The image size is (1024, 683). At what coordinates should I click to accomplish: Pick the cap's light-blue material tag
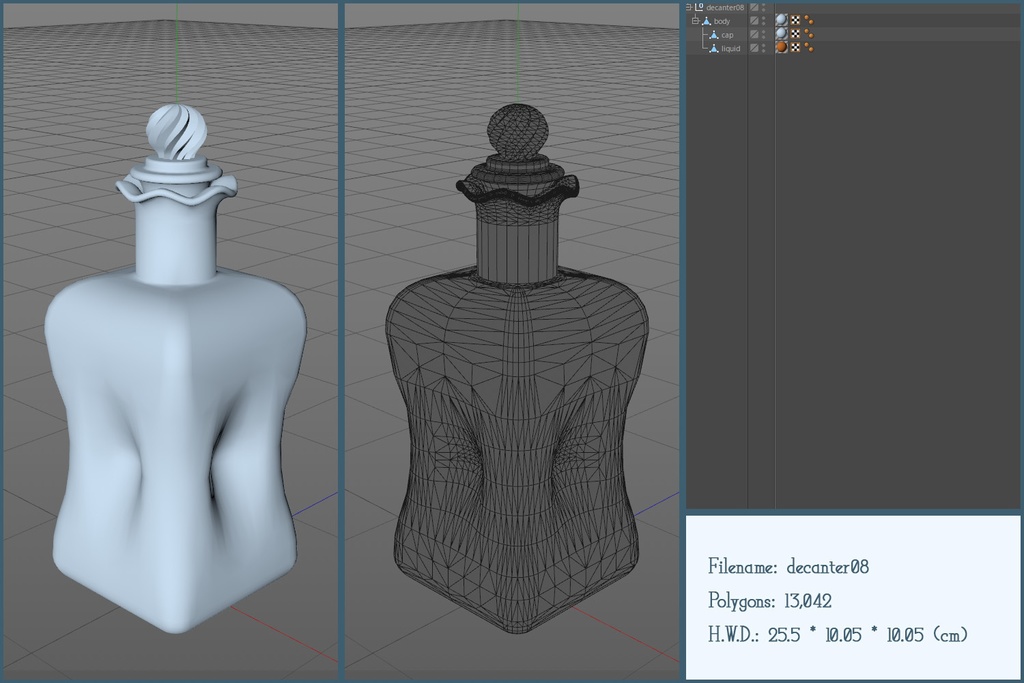(x=782, y=34)
